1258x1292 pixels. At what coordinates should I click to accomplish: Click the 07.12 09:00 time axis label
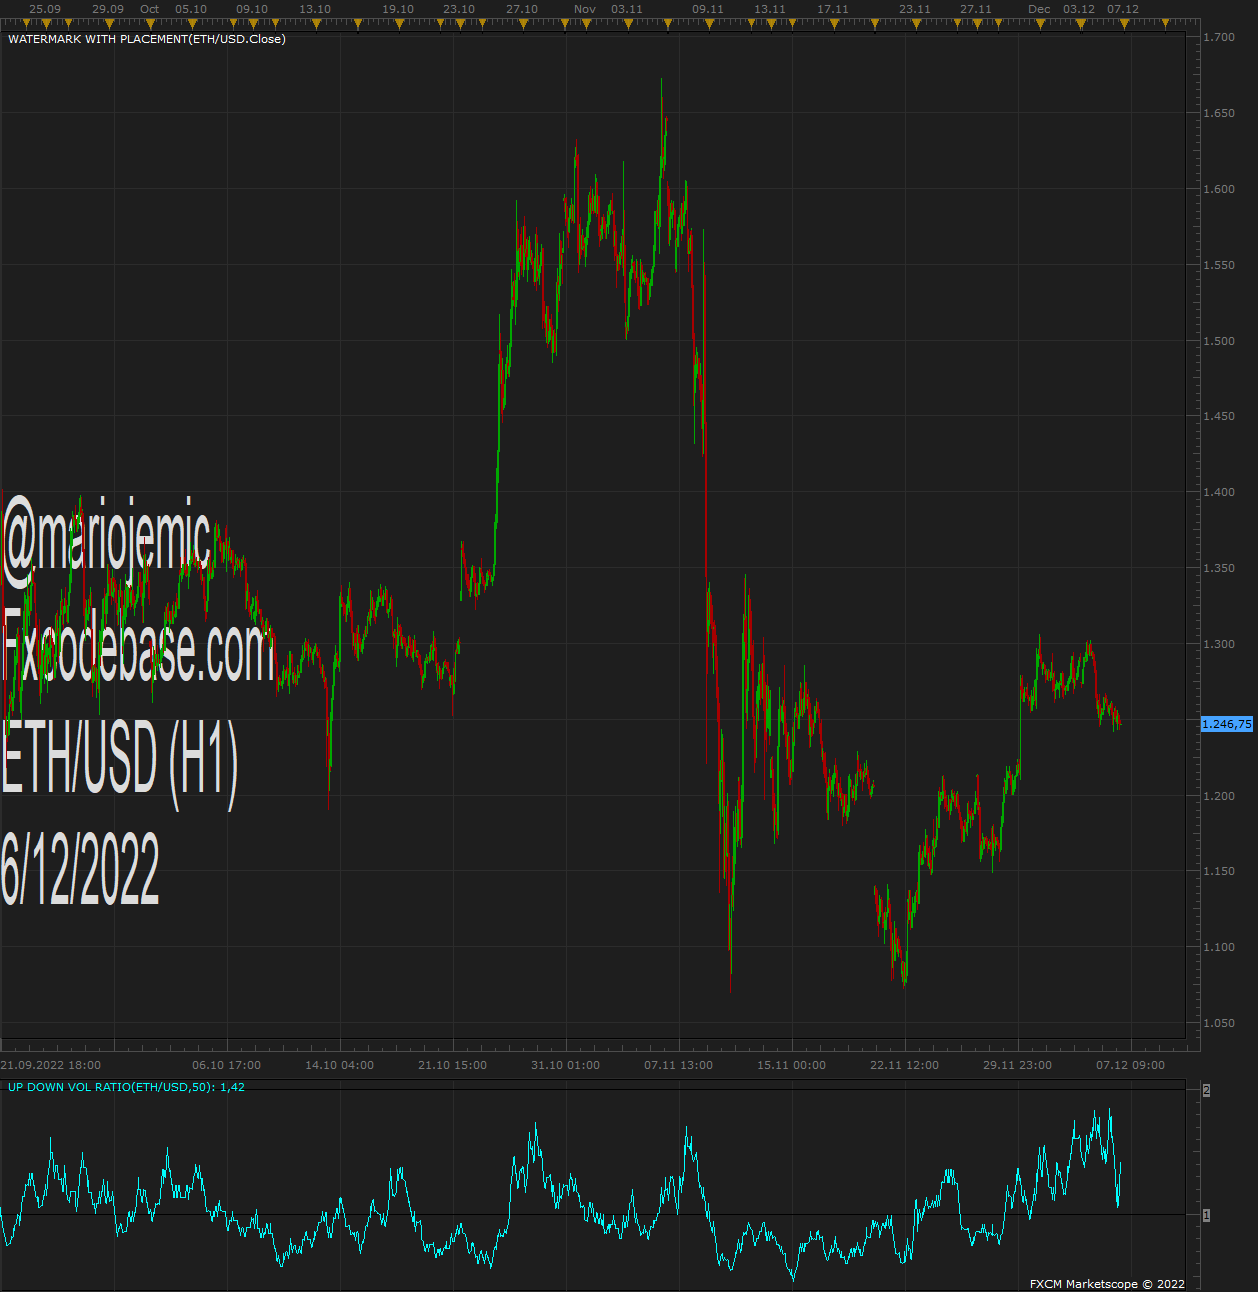coord(1131,1065)
